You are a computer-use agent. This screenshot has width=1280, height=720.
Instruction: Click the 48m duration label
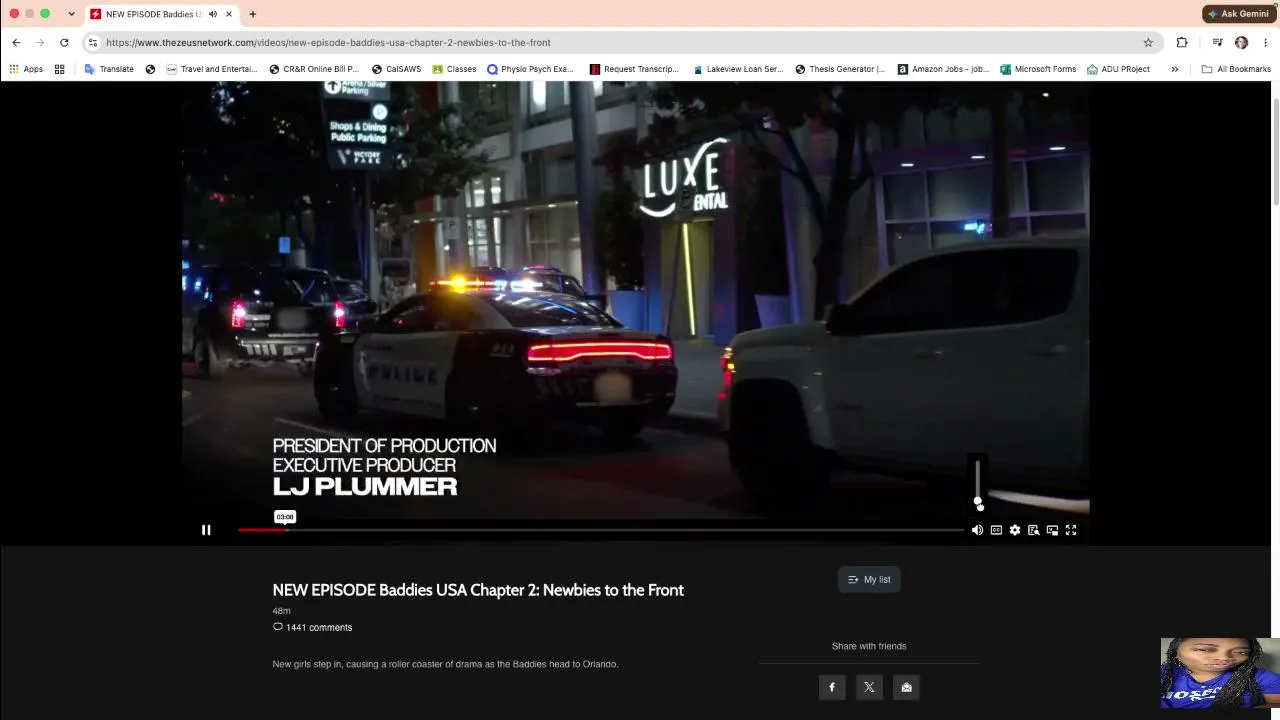pyautogui.click(x=281, y=611)
